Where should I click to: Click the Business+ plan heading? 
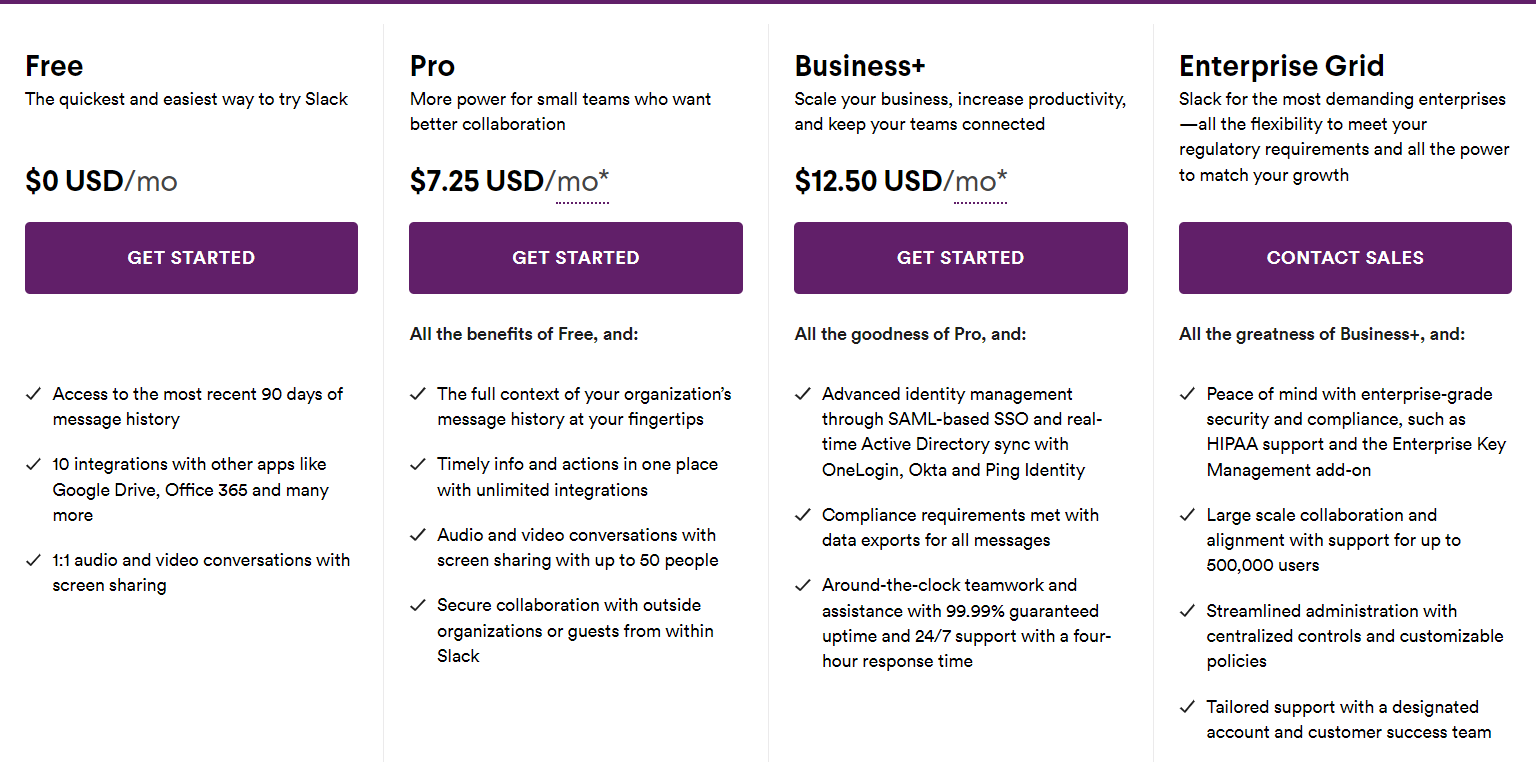click(x=860, y=66)
